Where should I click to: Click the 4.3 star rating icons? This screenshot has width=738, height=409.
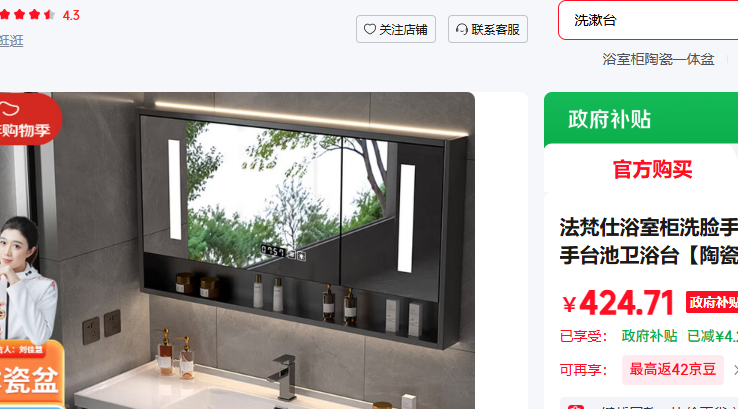coord(27,15)
